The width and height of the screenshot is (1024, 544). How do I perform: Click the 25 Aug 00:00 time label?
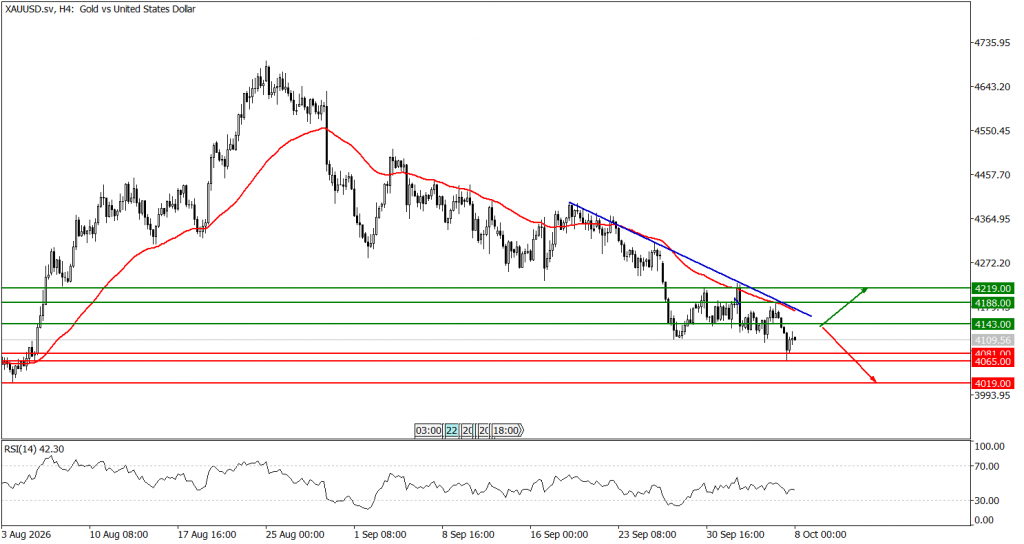point(295,535)
